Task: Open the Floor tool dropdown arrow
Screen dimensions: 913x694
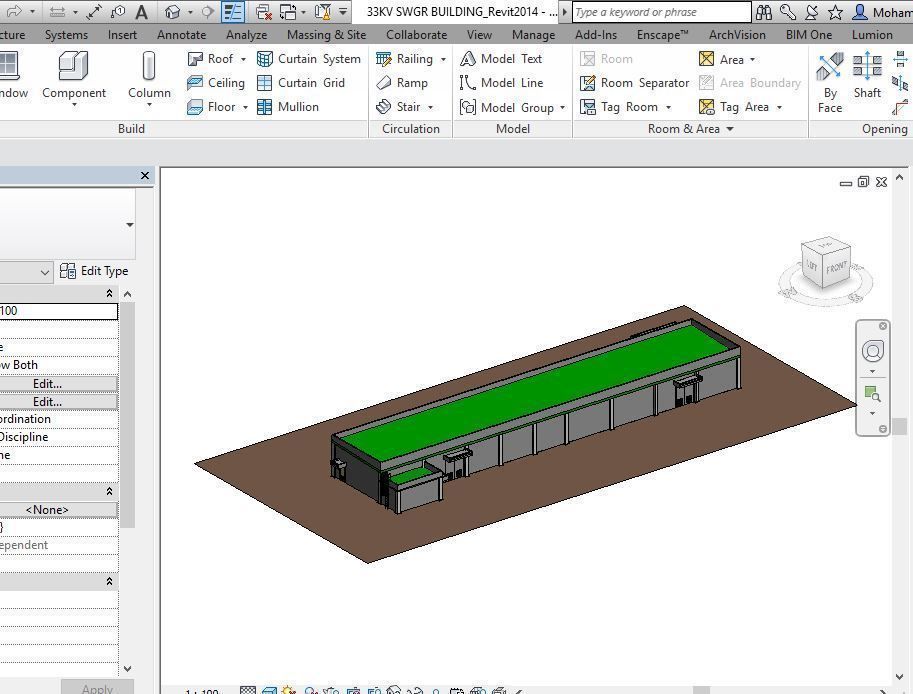Action: pos(245,107)
